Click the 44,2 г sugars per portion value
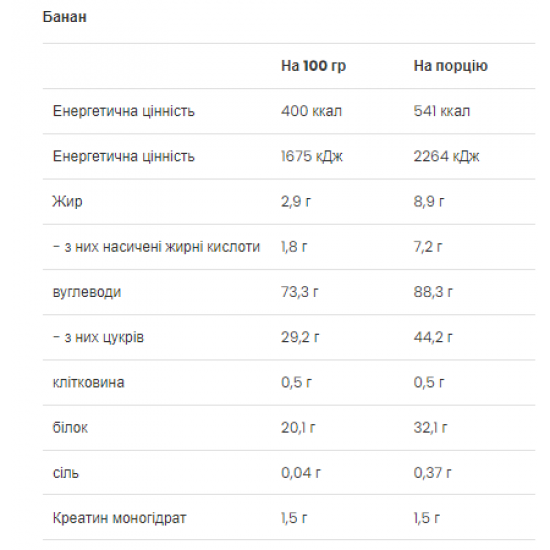550x550 pixels. coord(433,337)
